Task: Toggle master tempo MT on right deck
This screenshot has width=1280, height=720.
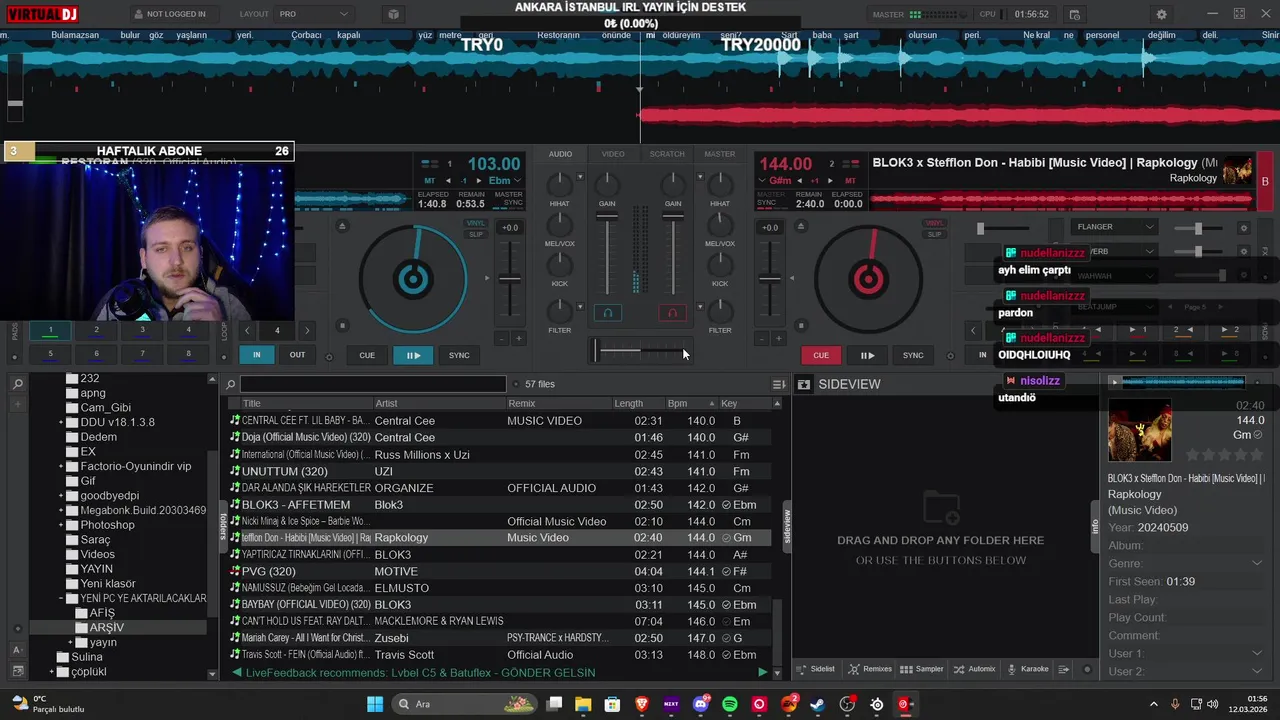Action: coord(850,181)
